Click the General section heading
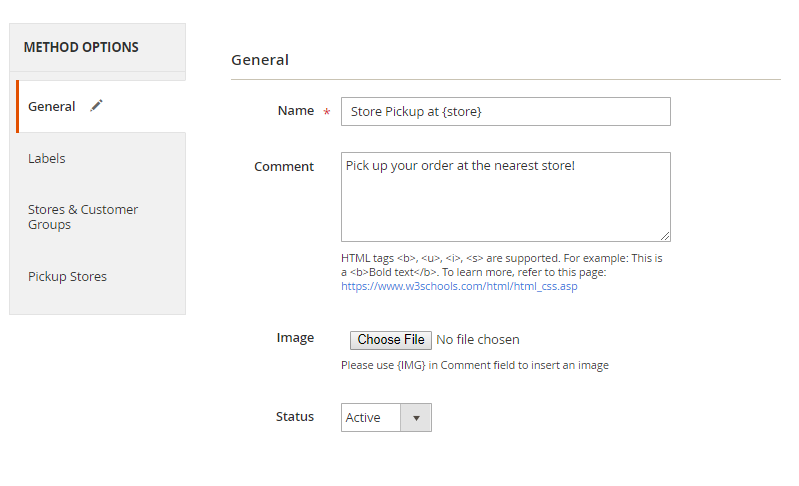This screenshot has height=486, width=799. [260, 60]
